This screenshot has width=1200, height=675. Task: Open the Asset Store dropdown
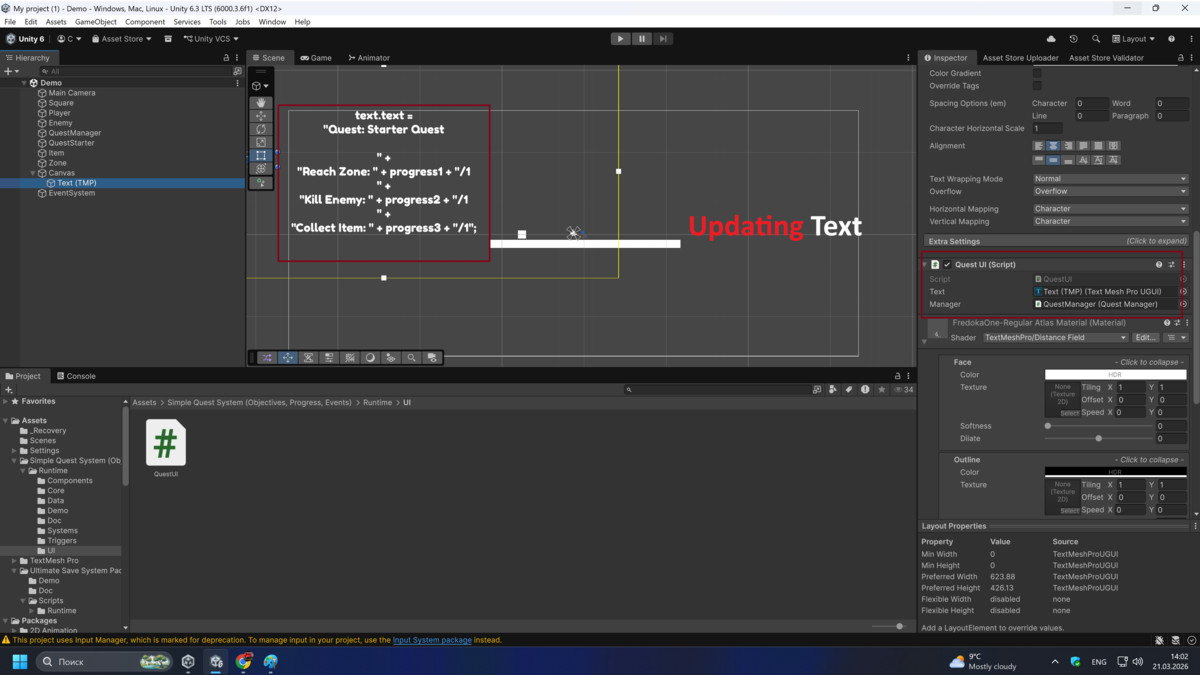pos(122,39)
